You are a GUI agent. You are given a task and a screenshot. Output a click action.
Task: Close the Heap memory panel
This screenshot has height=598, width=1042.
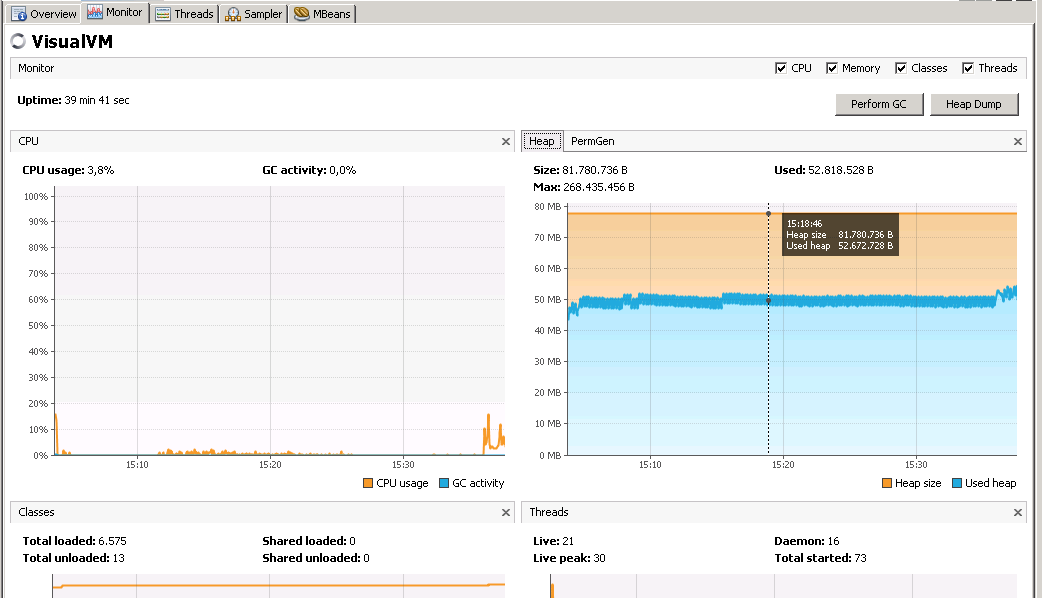click(x=1017, y=142)
